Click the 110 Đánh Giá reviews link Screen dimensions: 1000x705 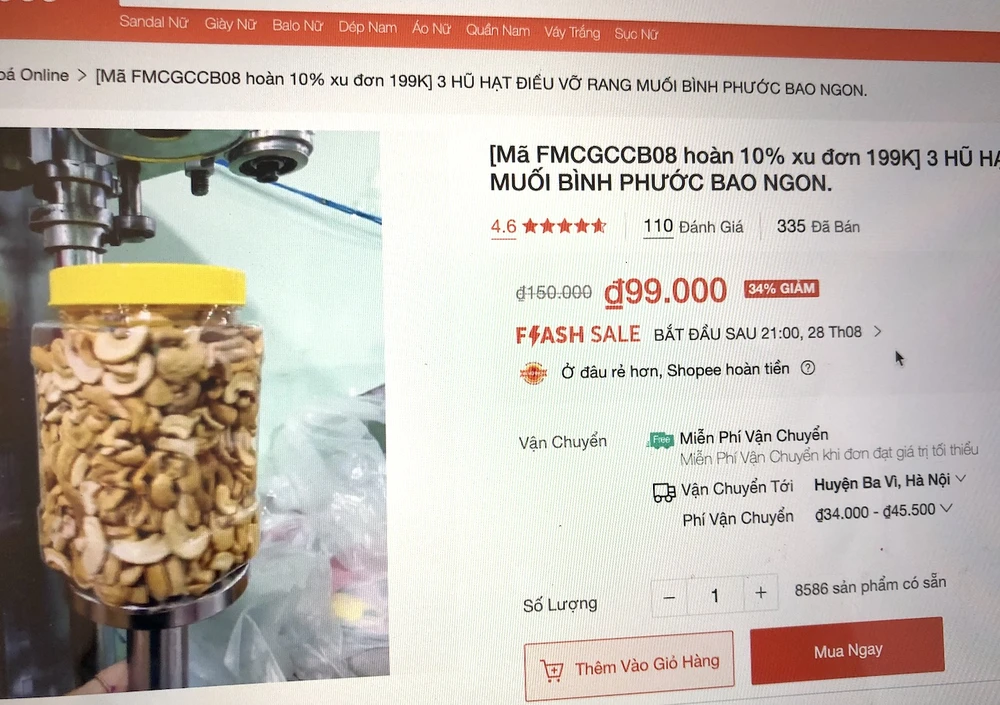[x=693, y=226]
